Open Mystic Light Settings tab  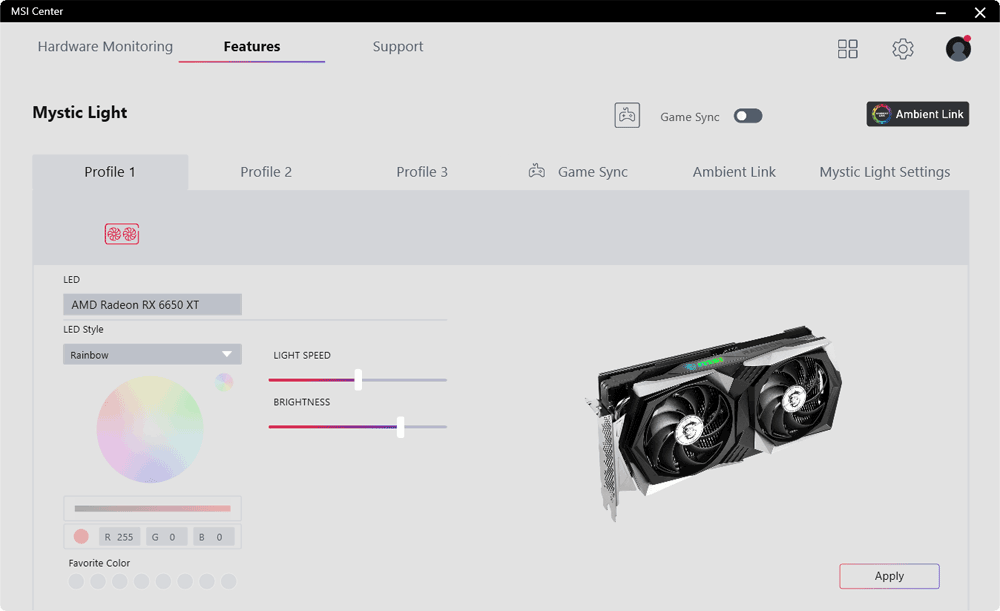pos(885,172)
